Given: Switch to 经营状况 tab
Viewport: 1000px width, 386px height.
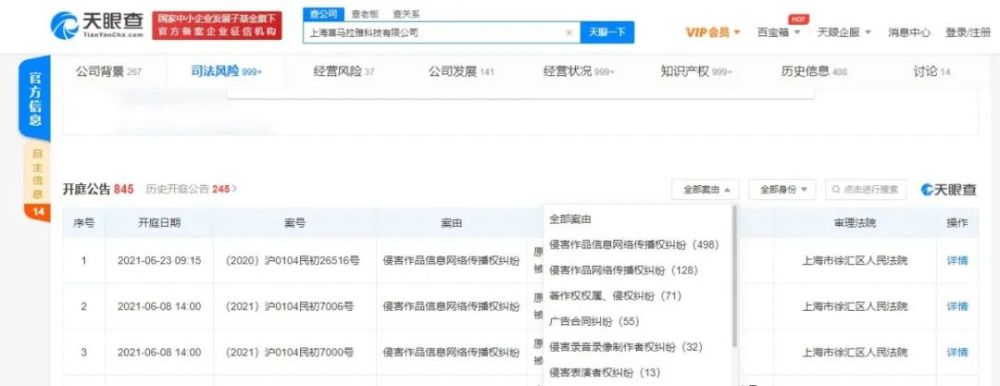Looking at the screenshot, I should pyautogui.click(x=578, y=71).
